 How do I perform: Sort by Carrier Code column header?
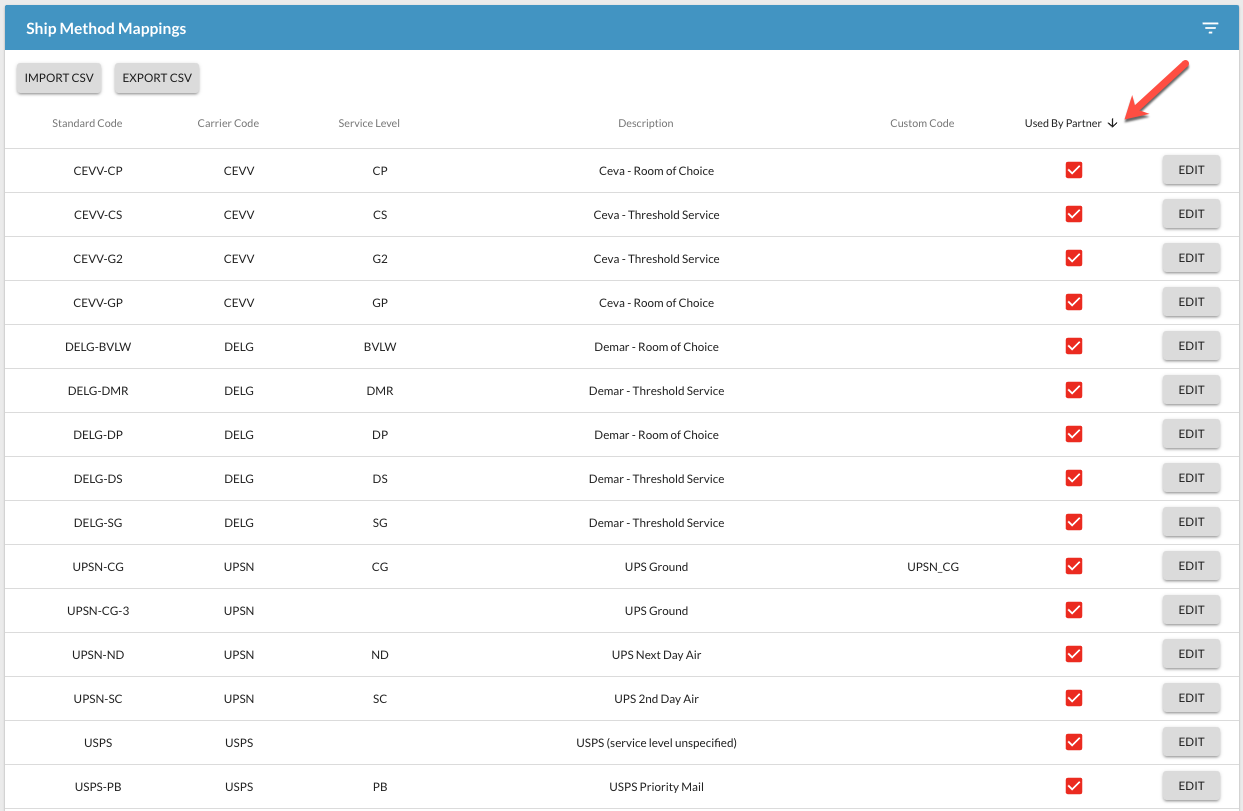[x=228, y=124]
